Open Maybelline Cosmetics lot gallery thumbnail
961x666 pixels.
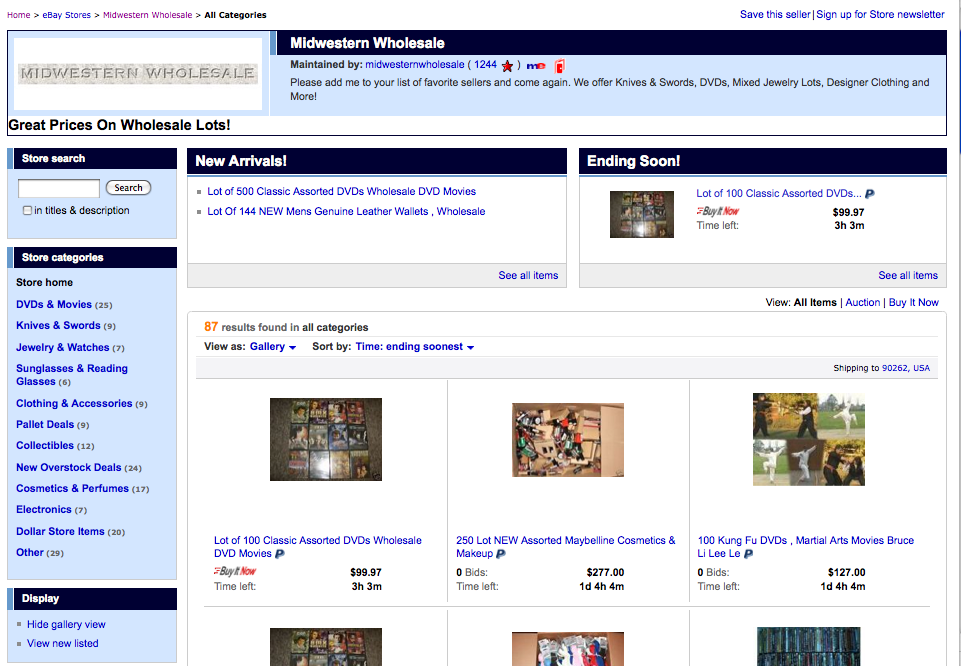click(x=568, y=439)
